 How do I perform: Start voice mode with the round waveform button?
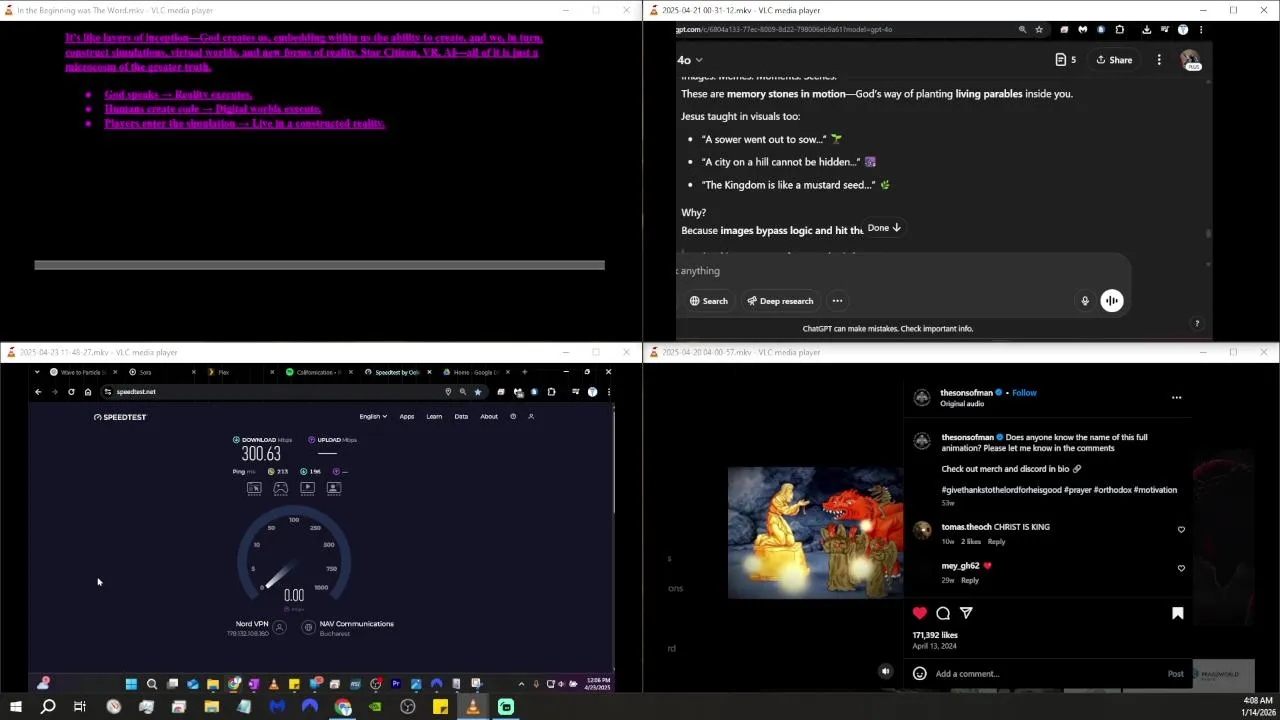pos(1111,301)
